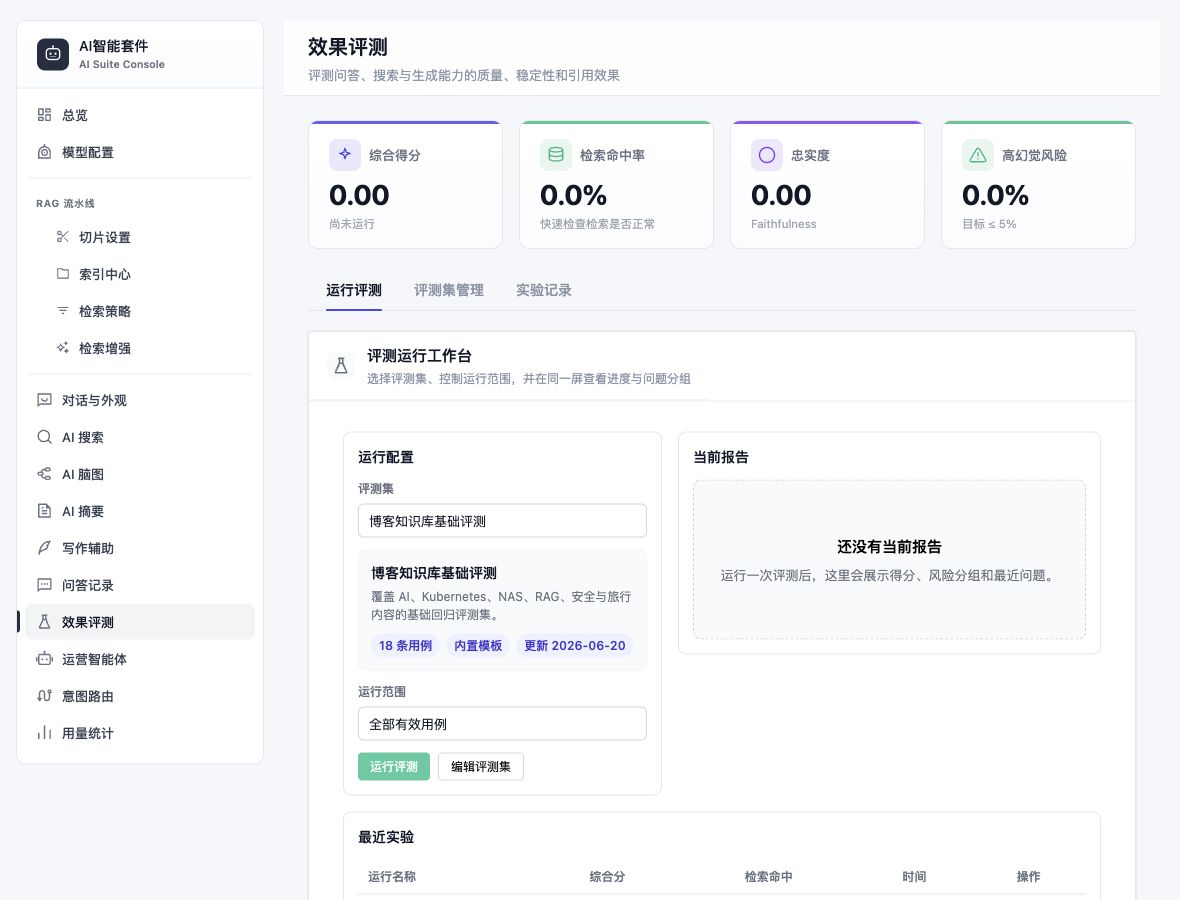Click the document icon beside AI 摘要
The image size is (1180, 900).
[44, 510]
